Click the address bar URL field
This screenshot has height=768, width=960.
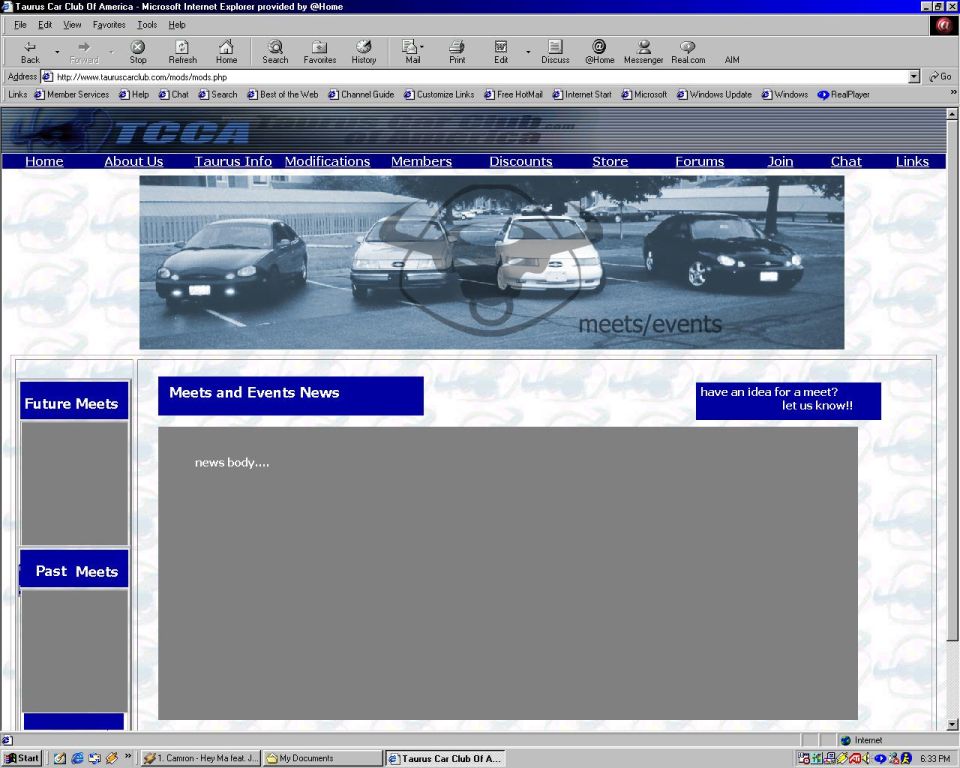pos(481,77)
